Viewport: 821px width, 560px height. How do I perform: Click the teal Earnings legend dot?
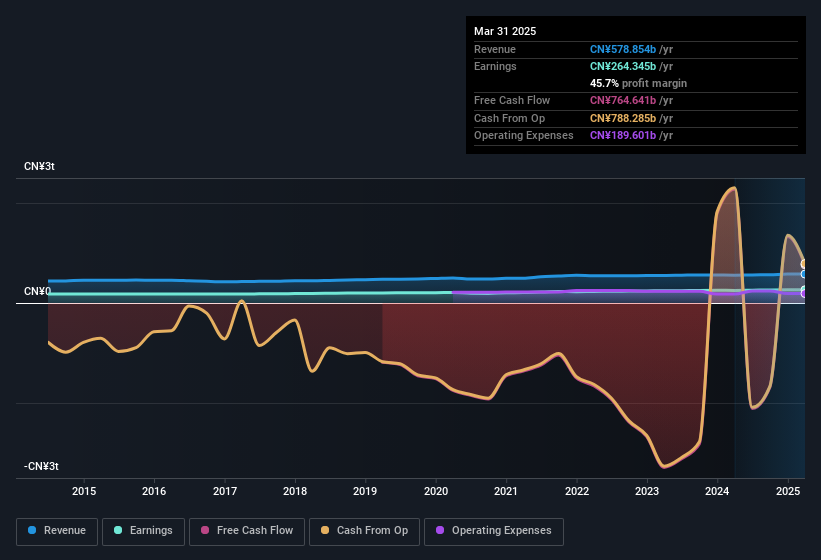click(118, 530)
